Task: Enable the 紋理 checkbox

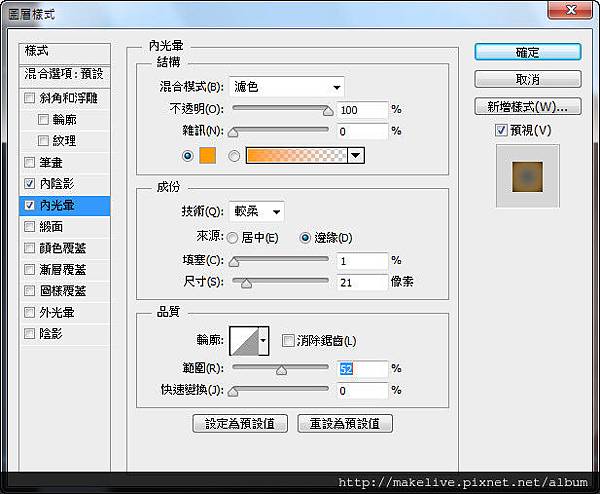Action: (x=43, y=141)
